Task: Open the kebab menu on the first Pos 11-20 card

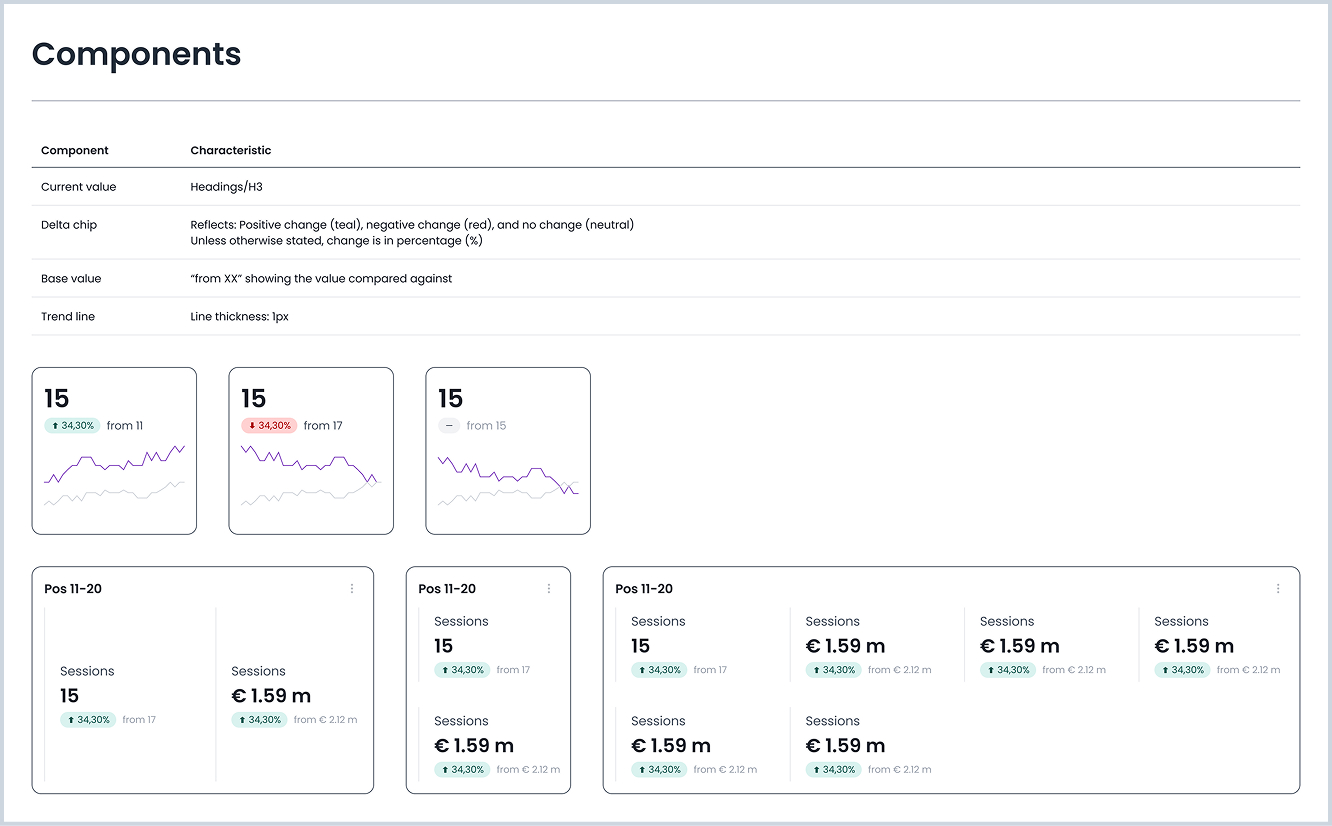Action: point(352,589)
